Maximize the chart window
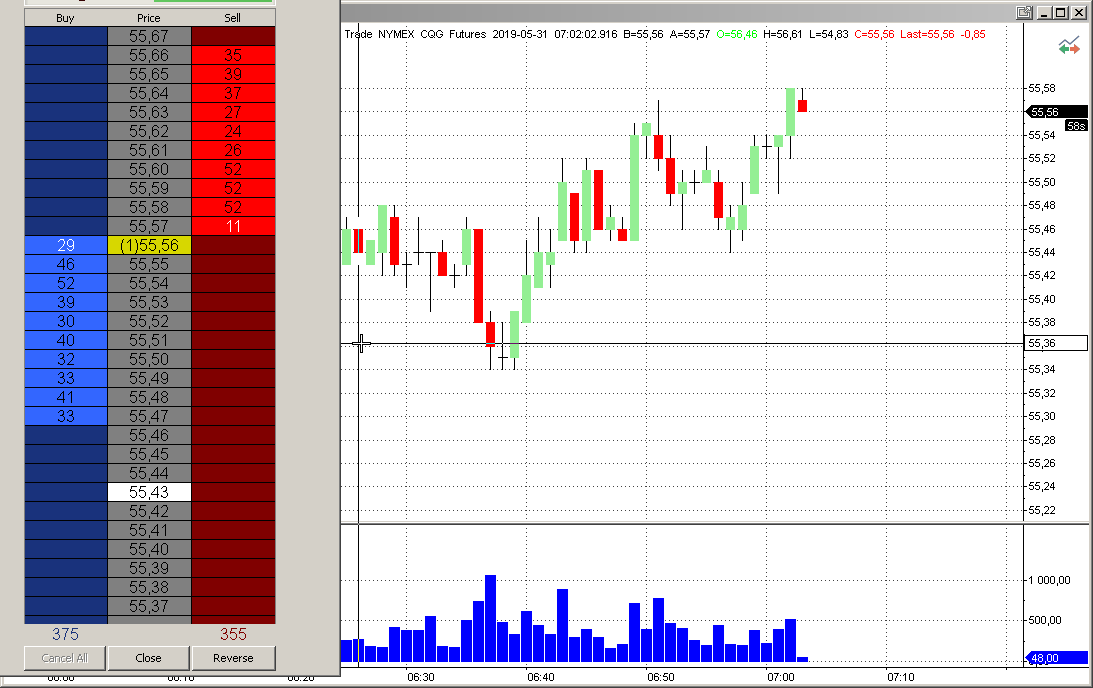The height and width of the screenshot is (688, 1093). 1060,13
